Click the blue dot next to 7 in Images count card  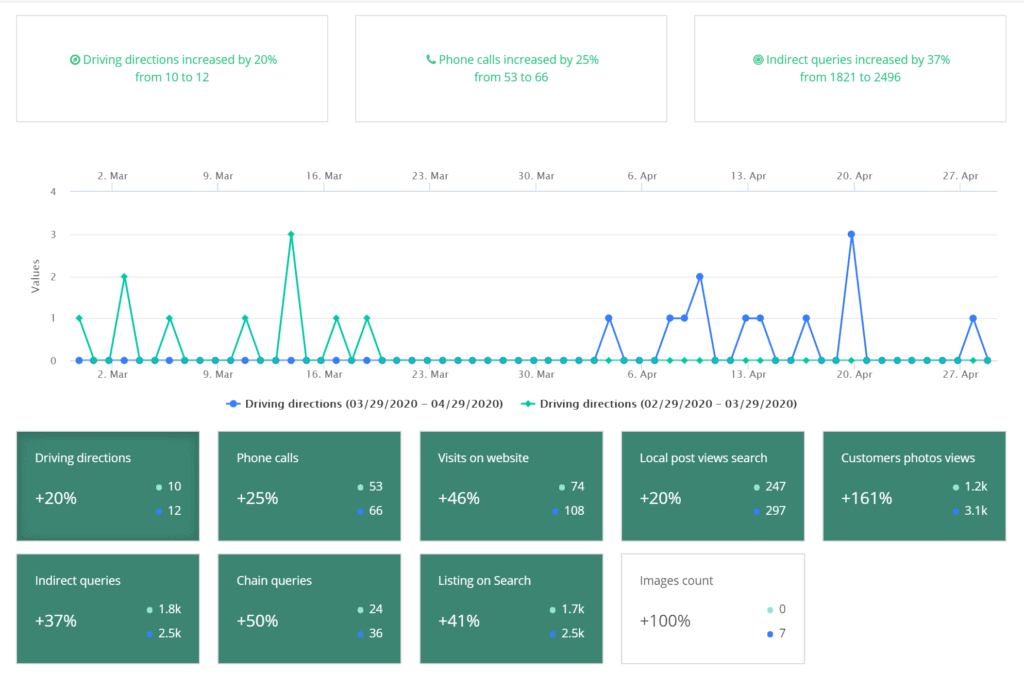[770, 634]
